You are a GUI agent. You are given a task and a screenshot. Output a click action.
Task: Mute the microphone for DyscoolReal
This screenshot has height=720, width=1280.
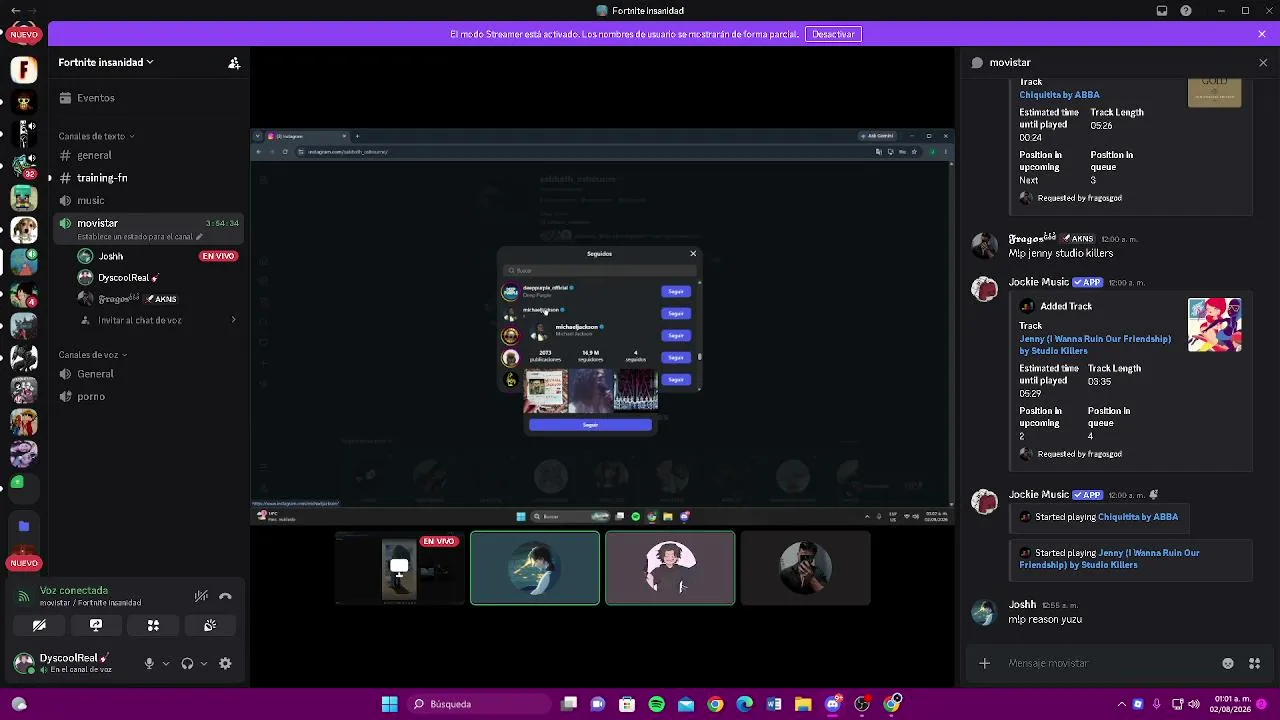149,663
